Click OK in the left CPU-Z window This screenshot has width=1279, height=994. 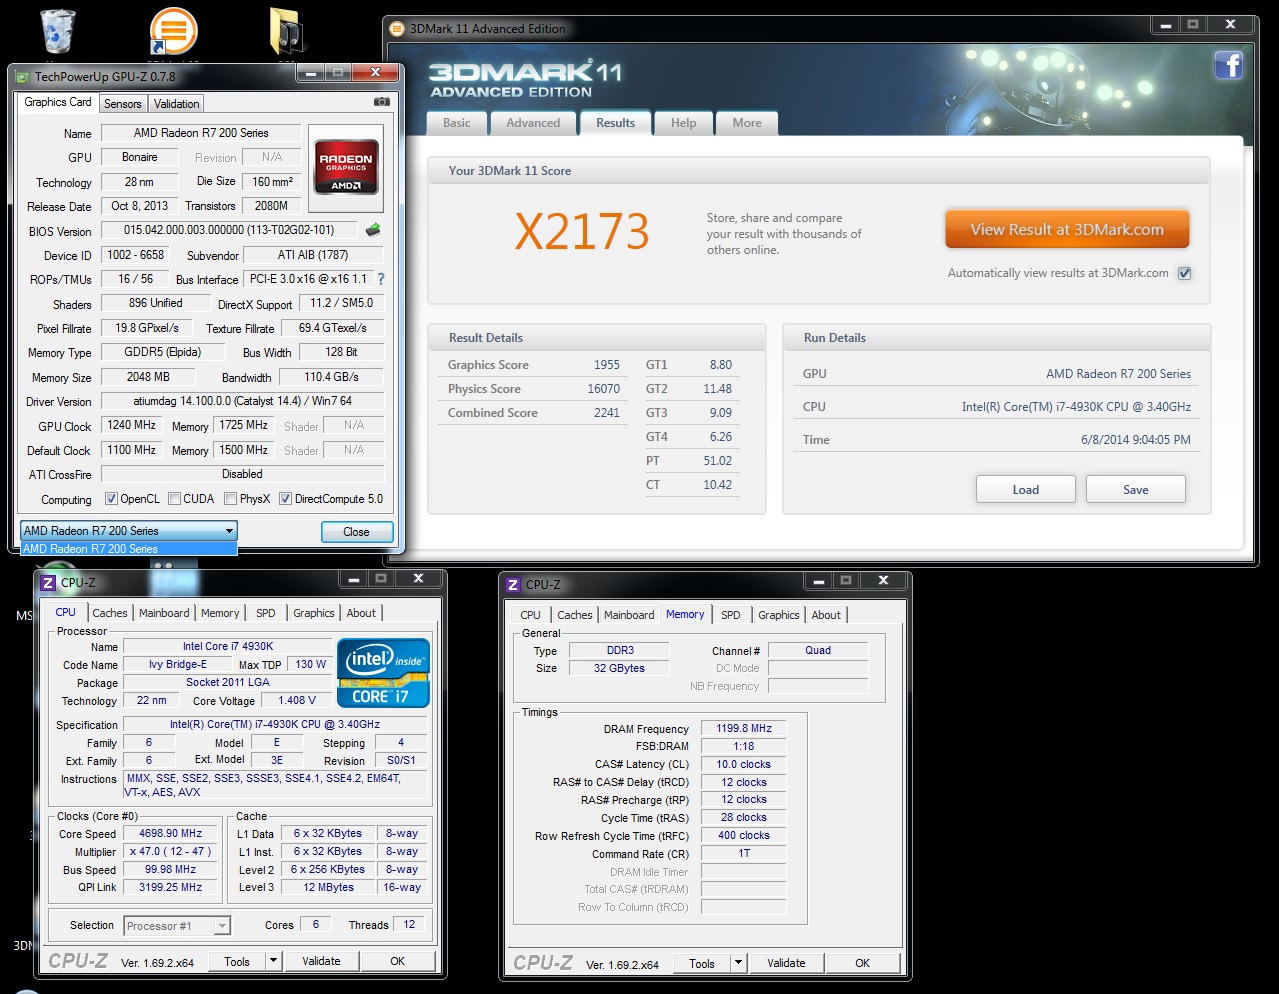tap(397, 961)
